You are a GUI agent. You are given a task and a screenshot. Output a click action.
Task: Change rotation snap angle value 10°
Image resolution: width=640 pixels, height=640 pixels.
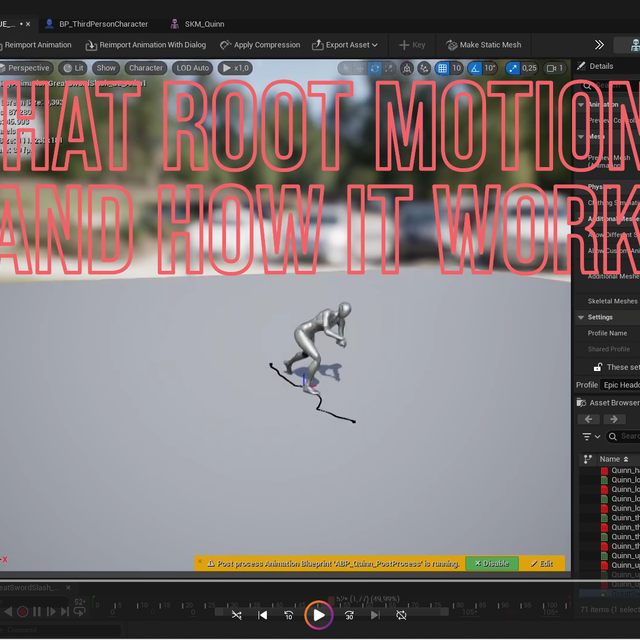pos(490,68)
